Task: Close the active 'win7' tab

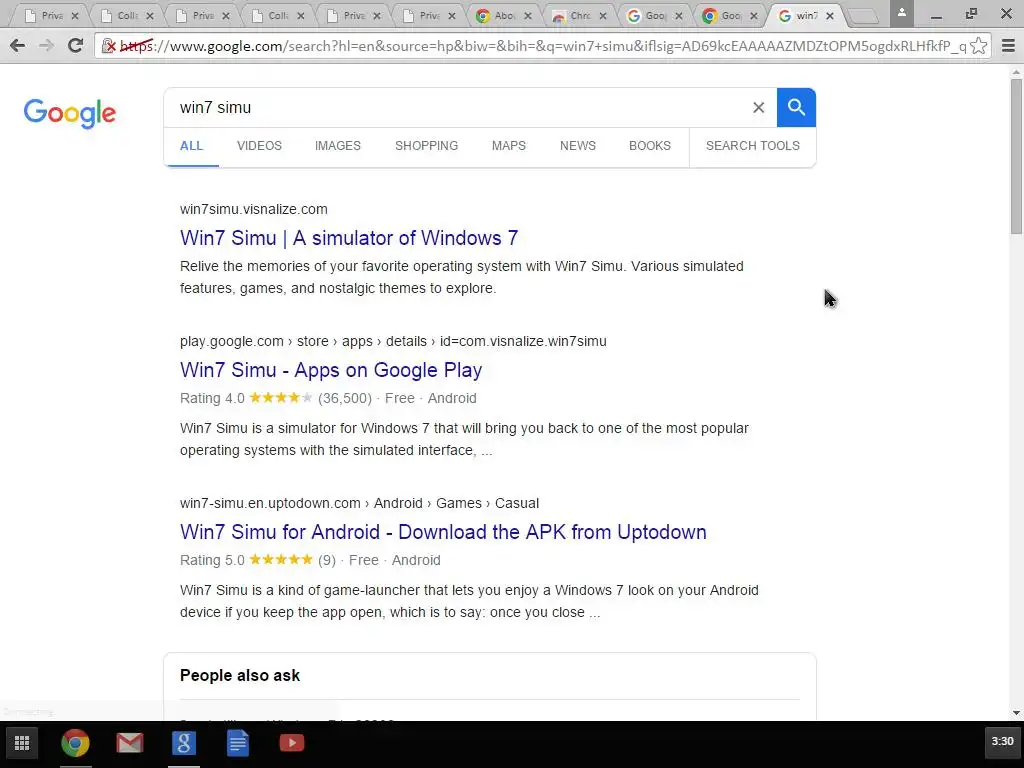Action: point(829,16)
